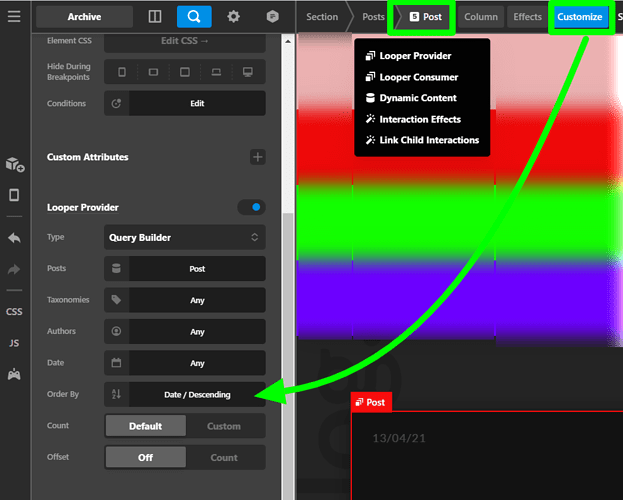Open the global JS editor
Screen dimensions: 623x500
coord(14,343)
